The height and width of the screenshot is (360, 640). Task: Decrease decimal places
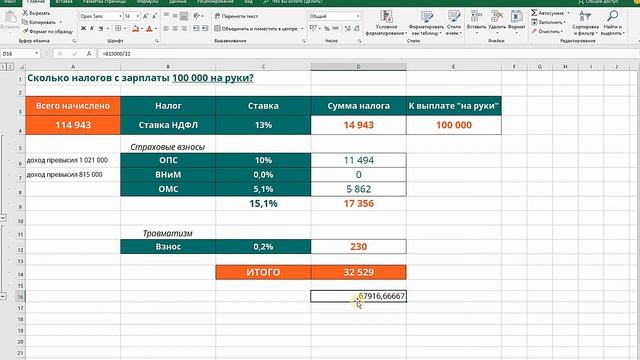tap(357, 29)
